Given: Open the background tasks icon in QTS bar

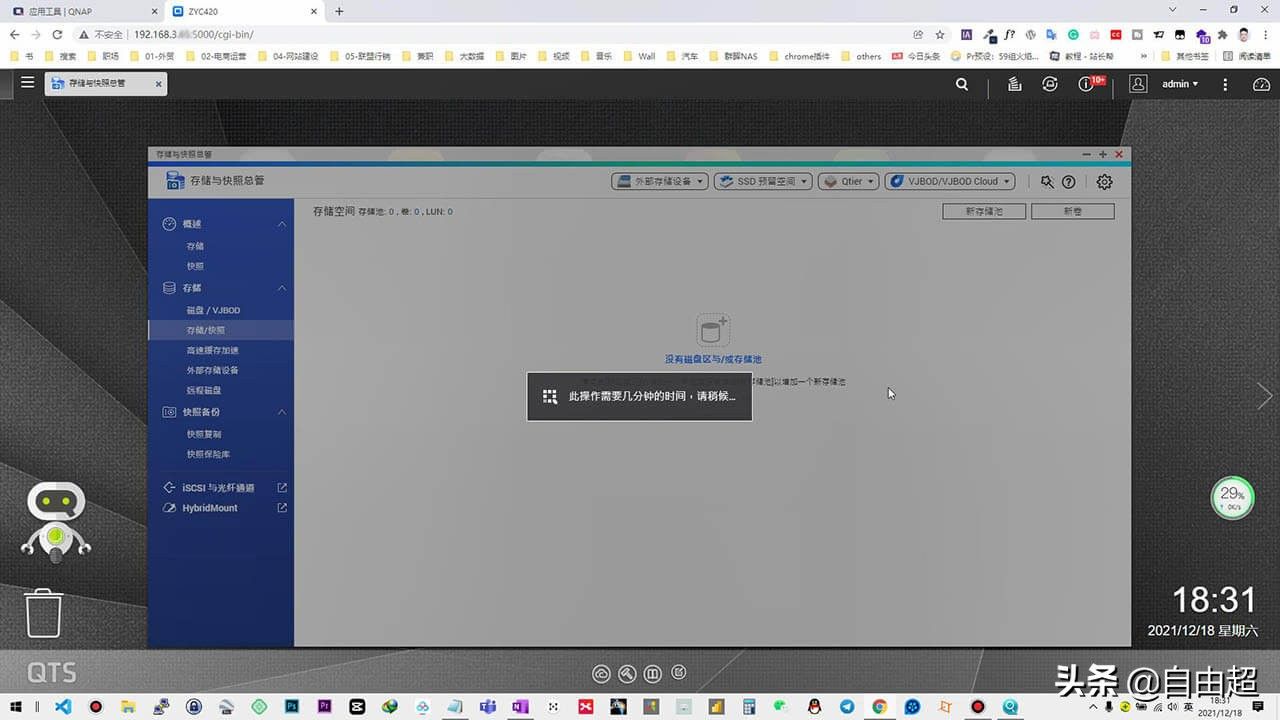Looking at the screenshot, I should point(1014,84).
